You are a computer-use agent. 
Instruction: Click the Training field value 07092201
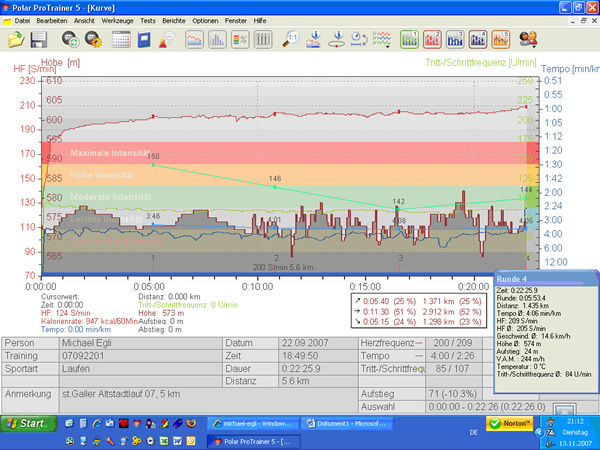tap(141, 356)
